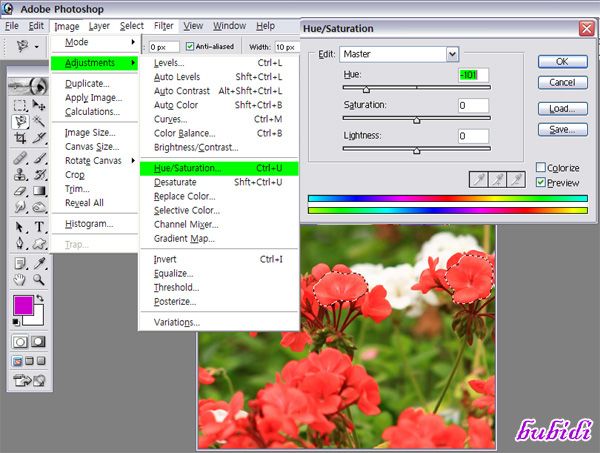This screenshot has height=453, width=600.
Task: Click the Saturation slider handle
Action: tap(416, 120)
